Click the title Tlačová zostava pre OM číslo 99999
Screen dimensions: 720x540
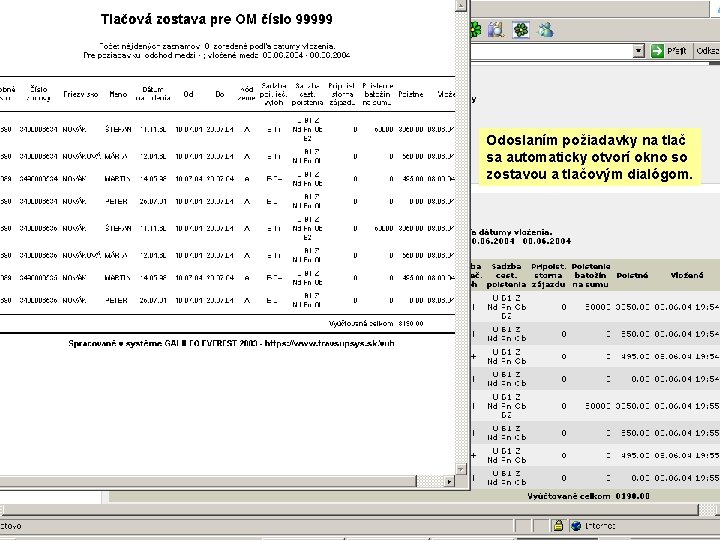click(x=216, y=19)
